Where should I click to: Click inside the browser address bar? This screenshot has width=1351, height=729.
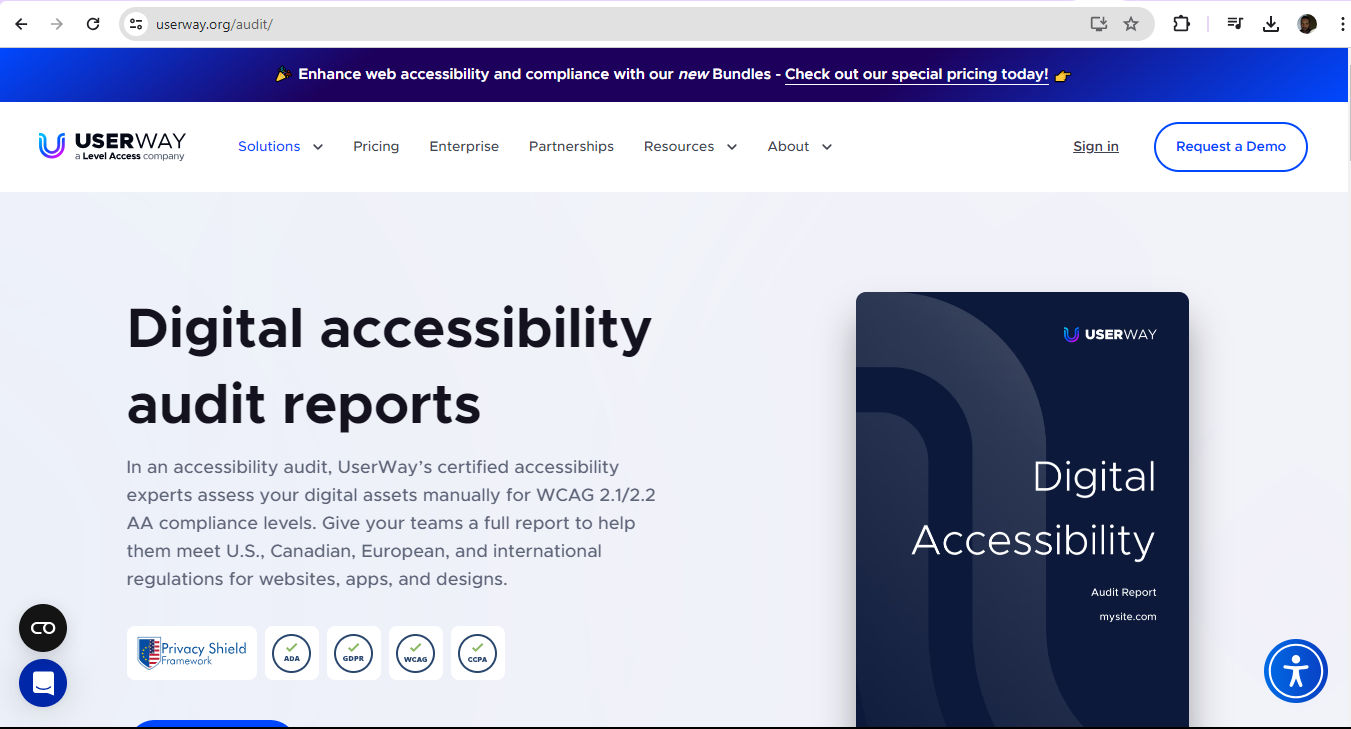(400, 23)
